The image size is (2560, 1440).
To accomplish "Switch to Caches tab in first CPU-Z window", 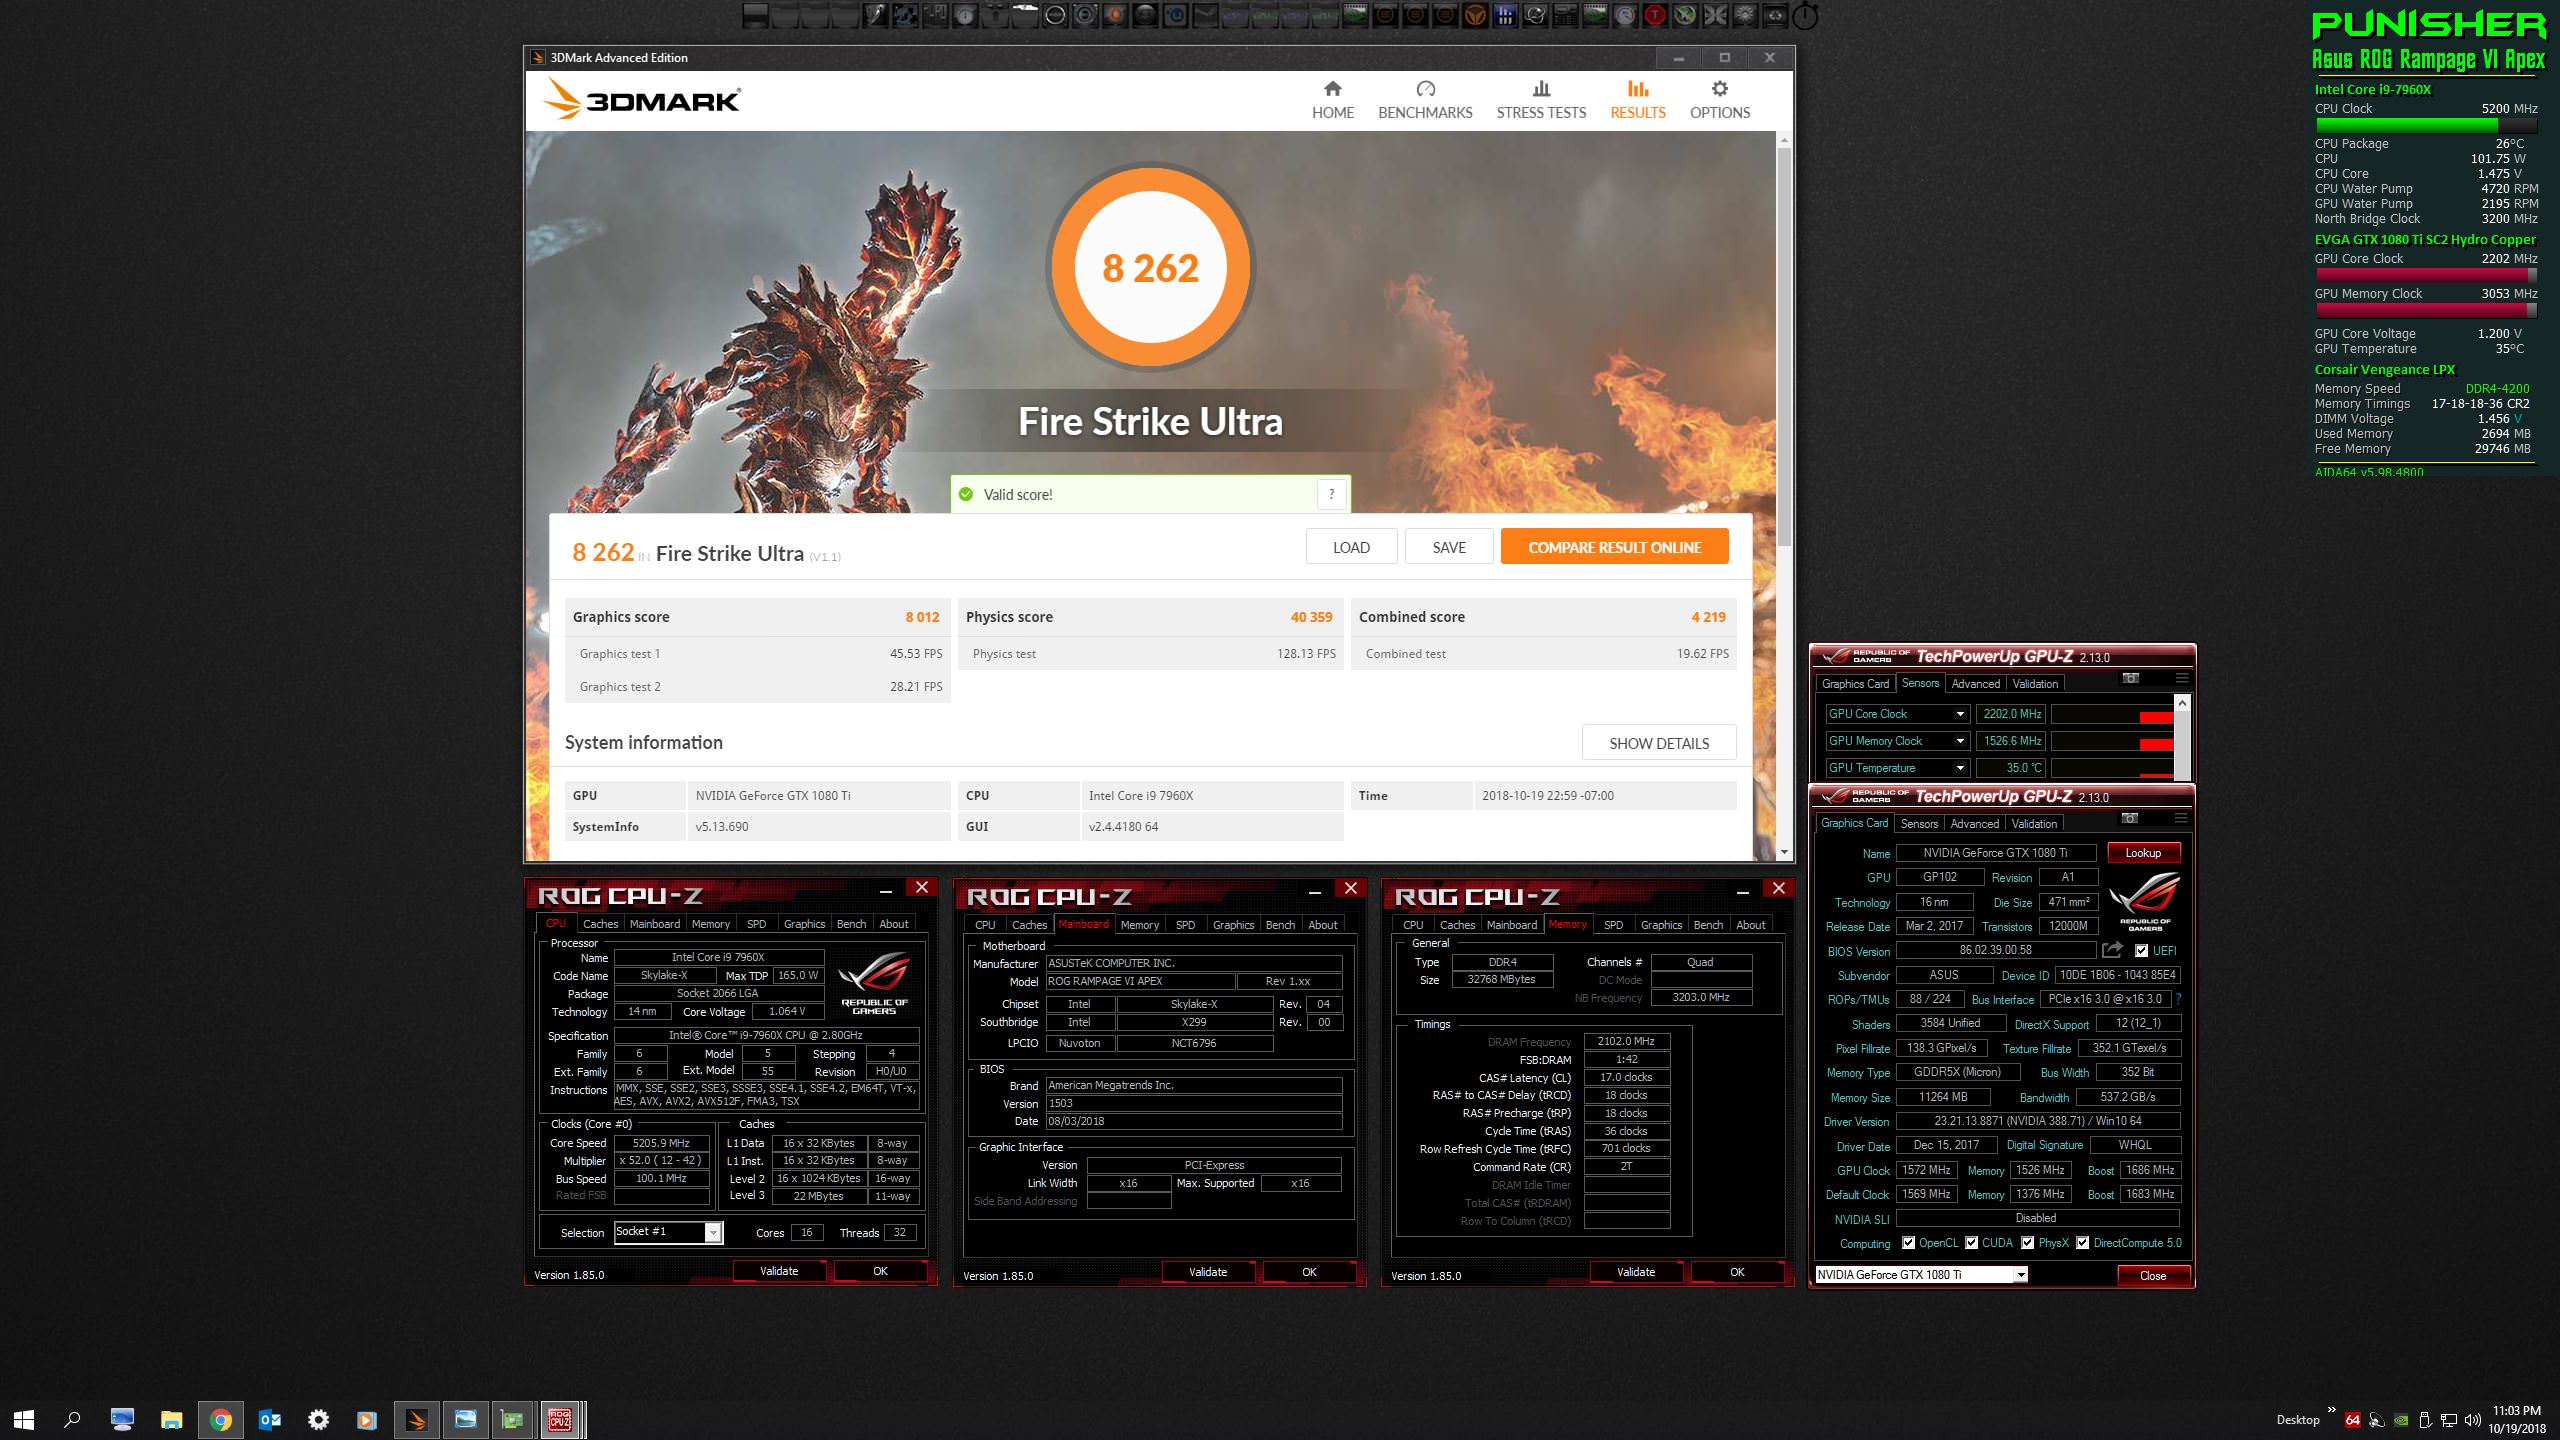I will click(600, 924).
